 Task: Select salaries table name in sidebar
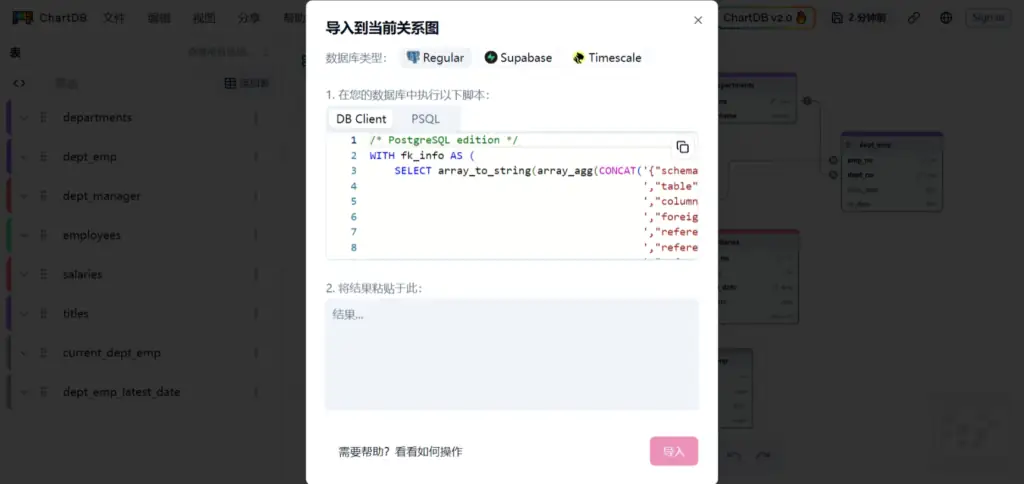82,274
